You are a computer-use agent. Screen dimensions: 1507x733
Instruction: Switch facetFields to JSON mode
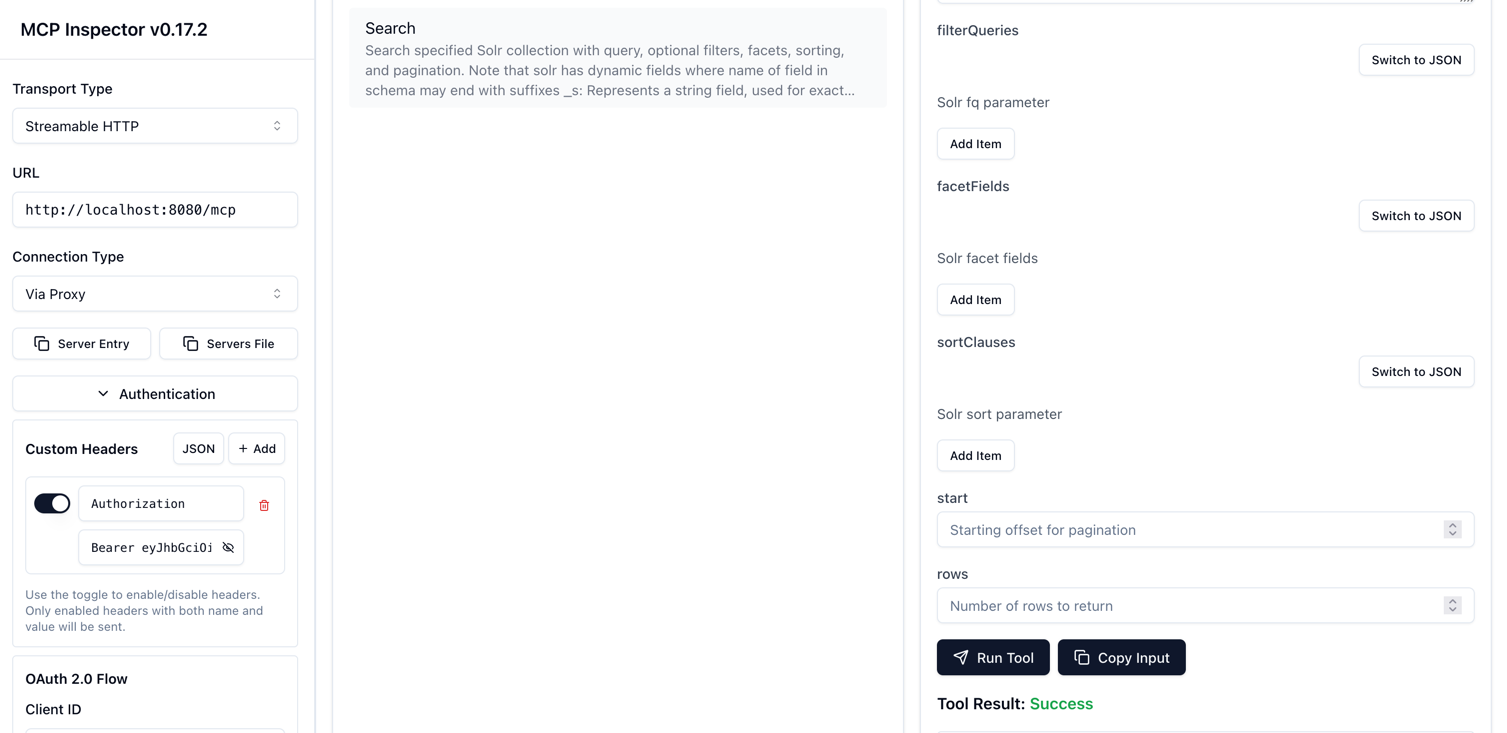click(x=1415, y=215)
